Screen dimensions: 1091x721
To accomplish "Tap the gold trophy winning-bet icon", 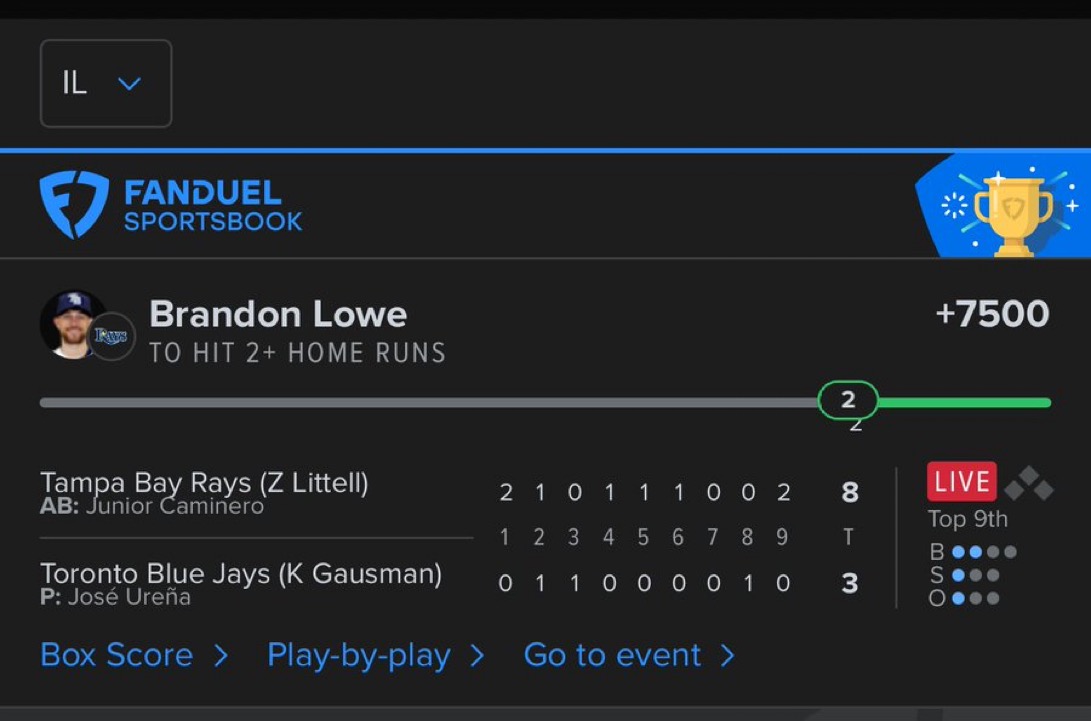I will pos(1013,212).
